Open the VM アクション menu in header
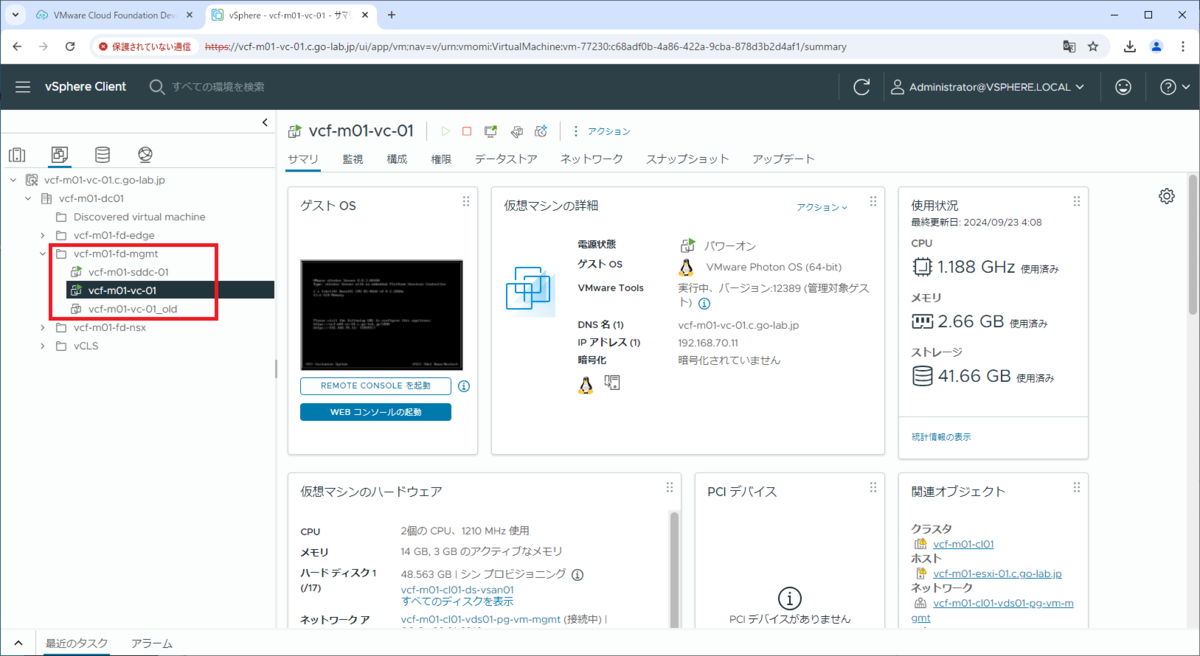Viewport: 1200px width, 656px height. [x=601, y=131]
